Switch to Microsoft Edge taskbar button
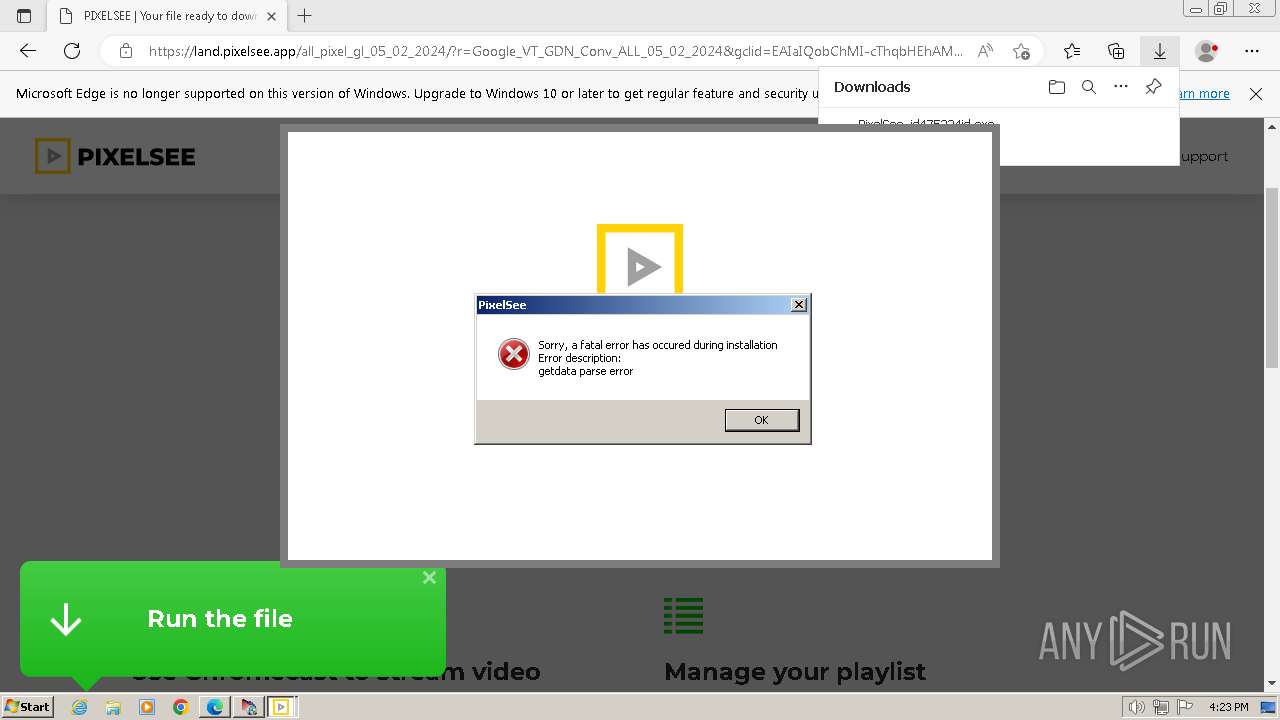The height and width of the screenshot is (720, 1280). (x=215, y=707)
